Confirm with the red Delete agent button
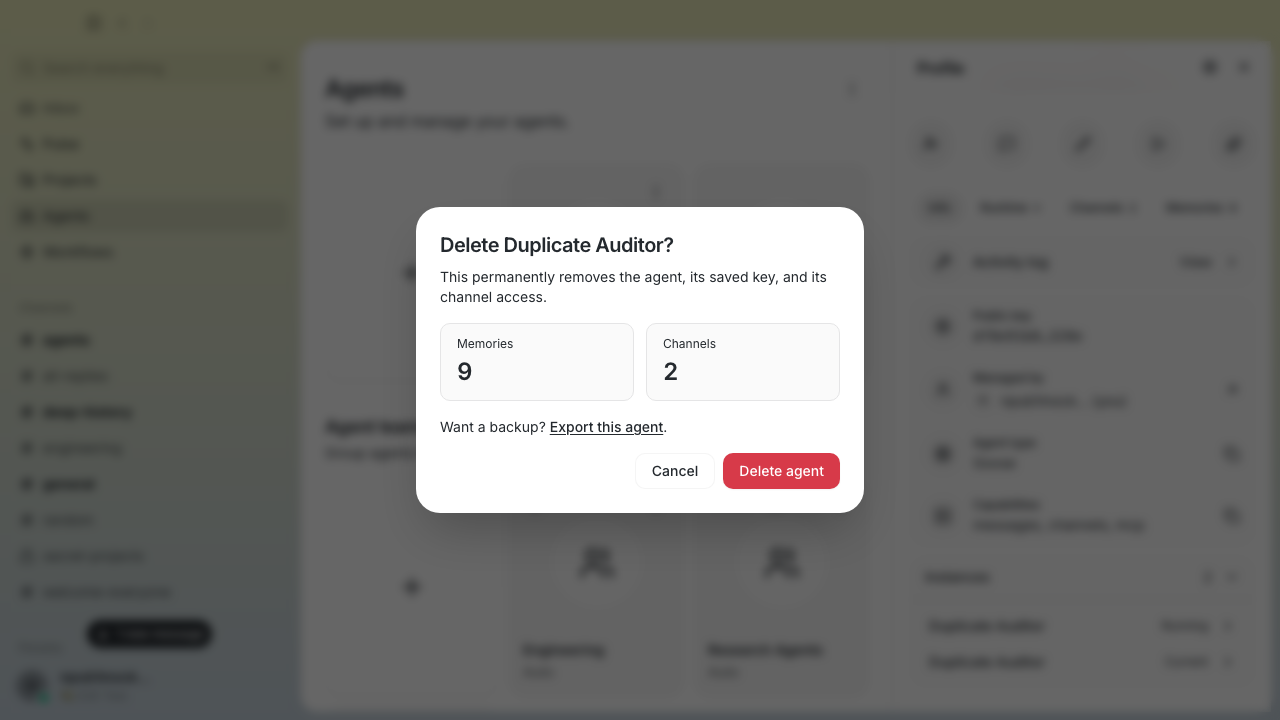Viewport: 1280px width, 720px height. [781, 471]
